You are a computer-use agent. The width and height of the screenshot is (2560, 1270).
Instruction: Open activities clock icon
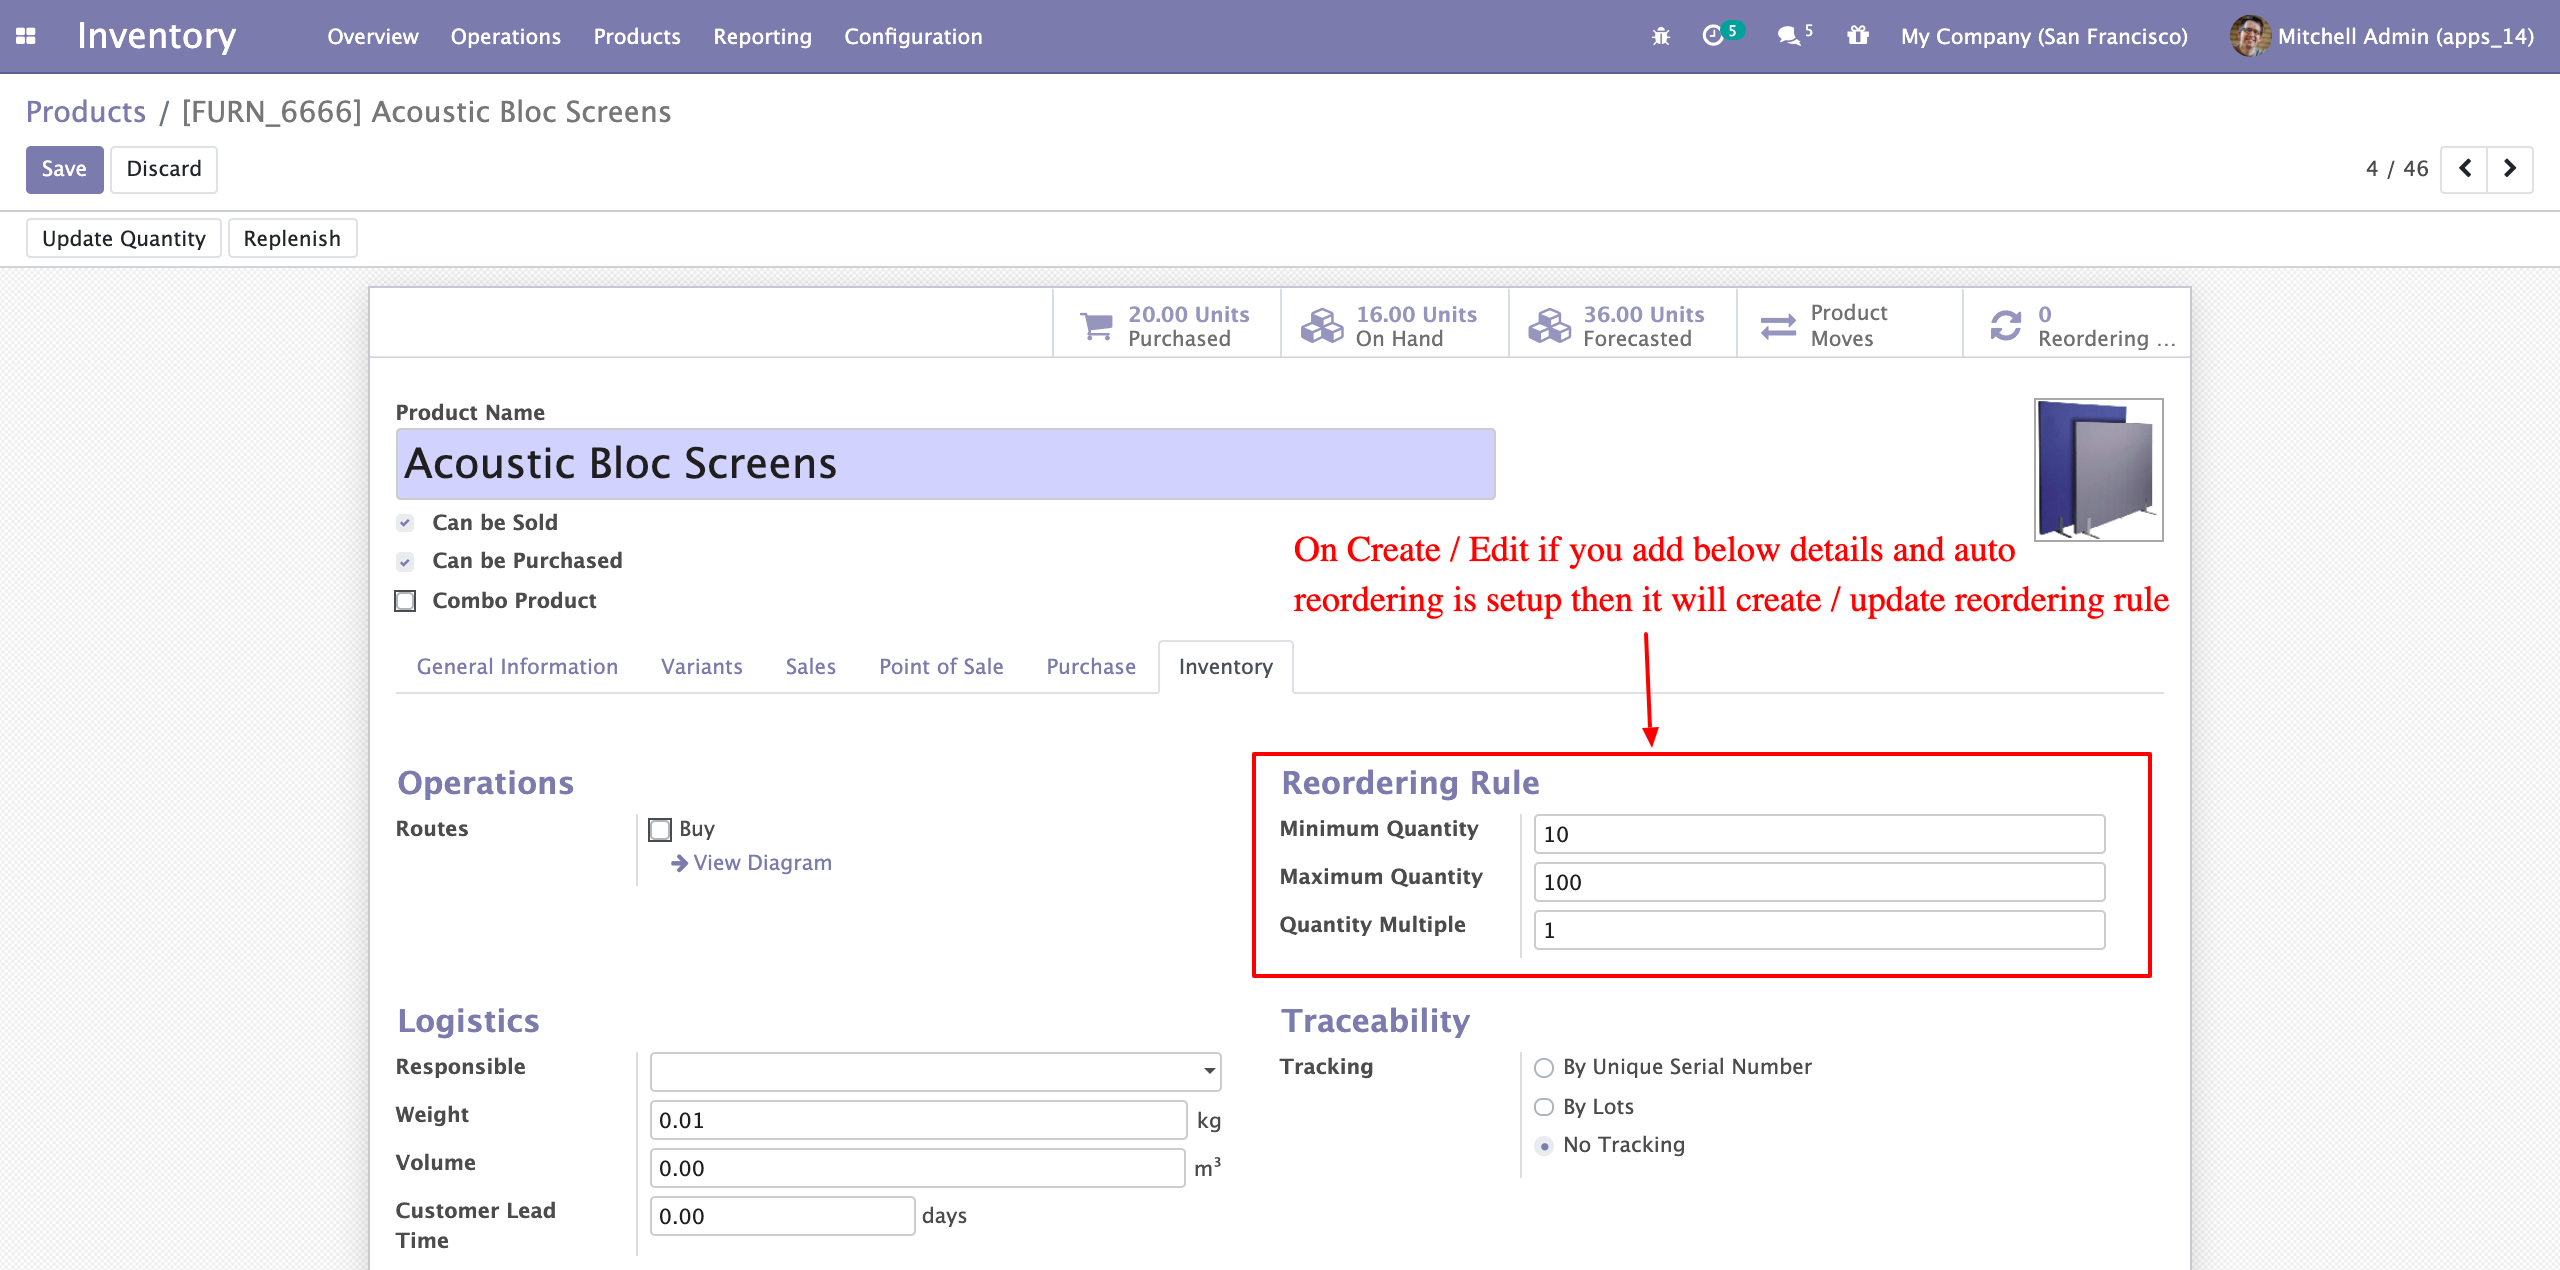click(x=1714, y=36)
